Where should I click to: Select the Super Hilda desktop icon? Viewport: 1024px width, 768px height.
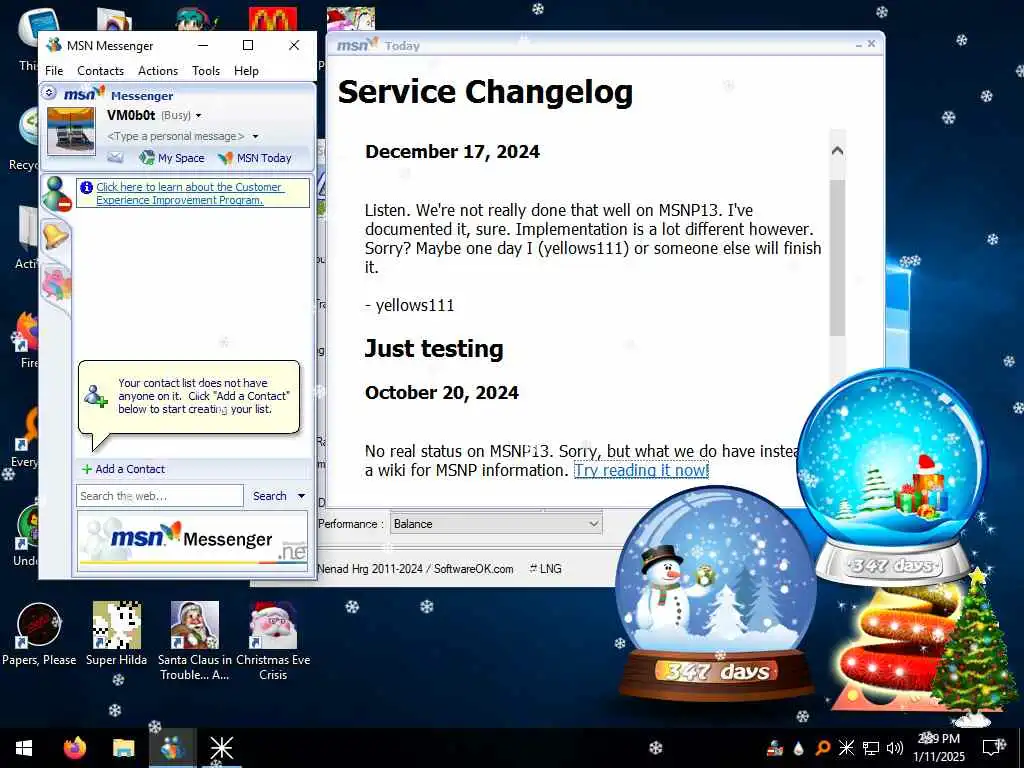(116, 635)
